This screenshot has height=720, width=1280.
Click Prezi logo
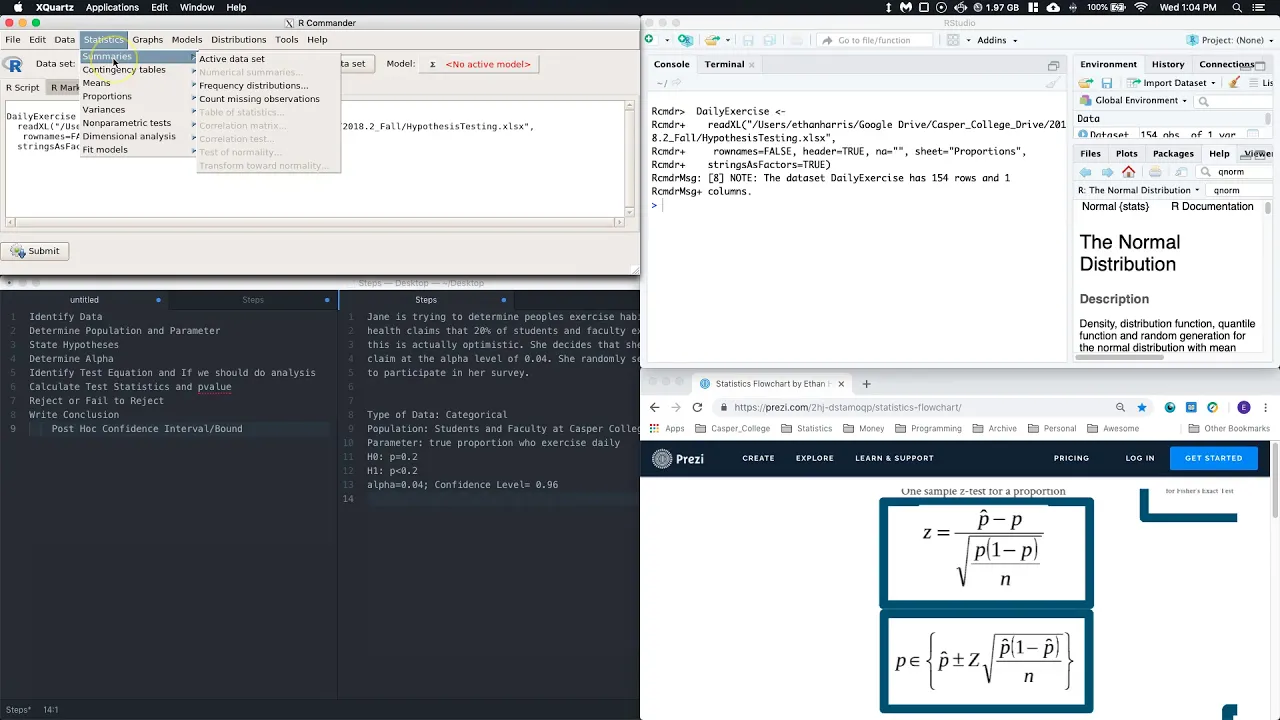coord(678,459)
